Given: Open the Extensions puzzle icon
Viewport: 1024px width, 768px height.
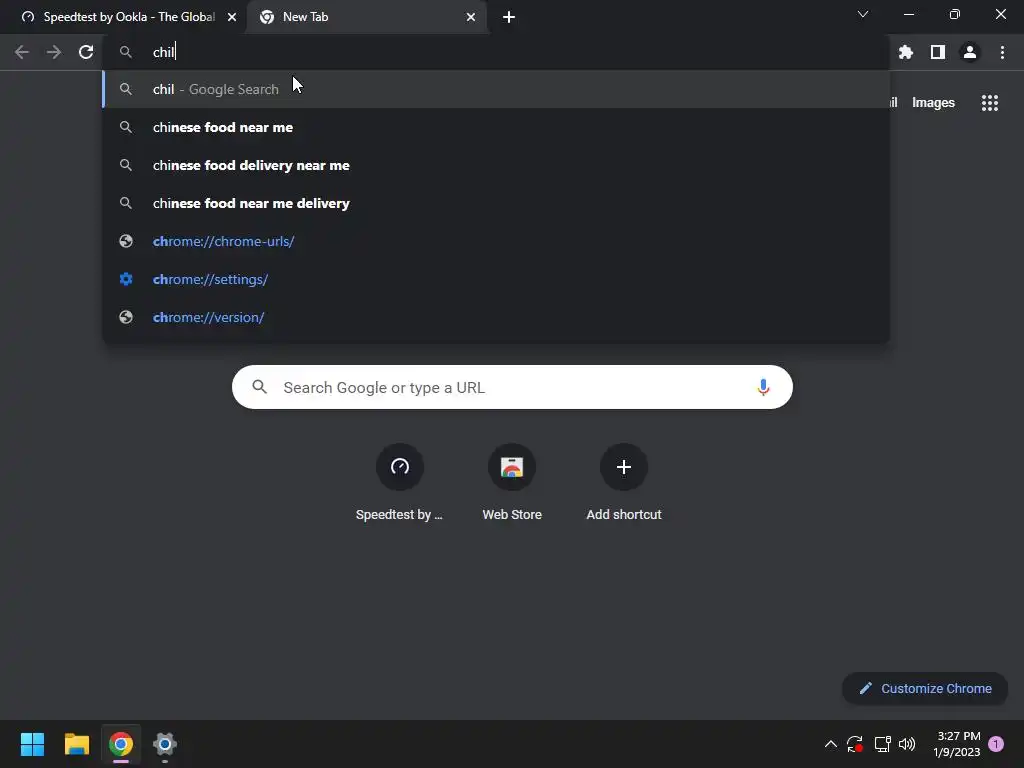Looking at the screenshot, I should pos(906,52).
